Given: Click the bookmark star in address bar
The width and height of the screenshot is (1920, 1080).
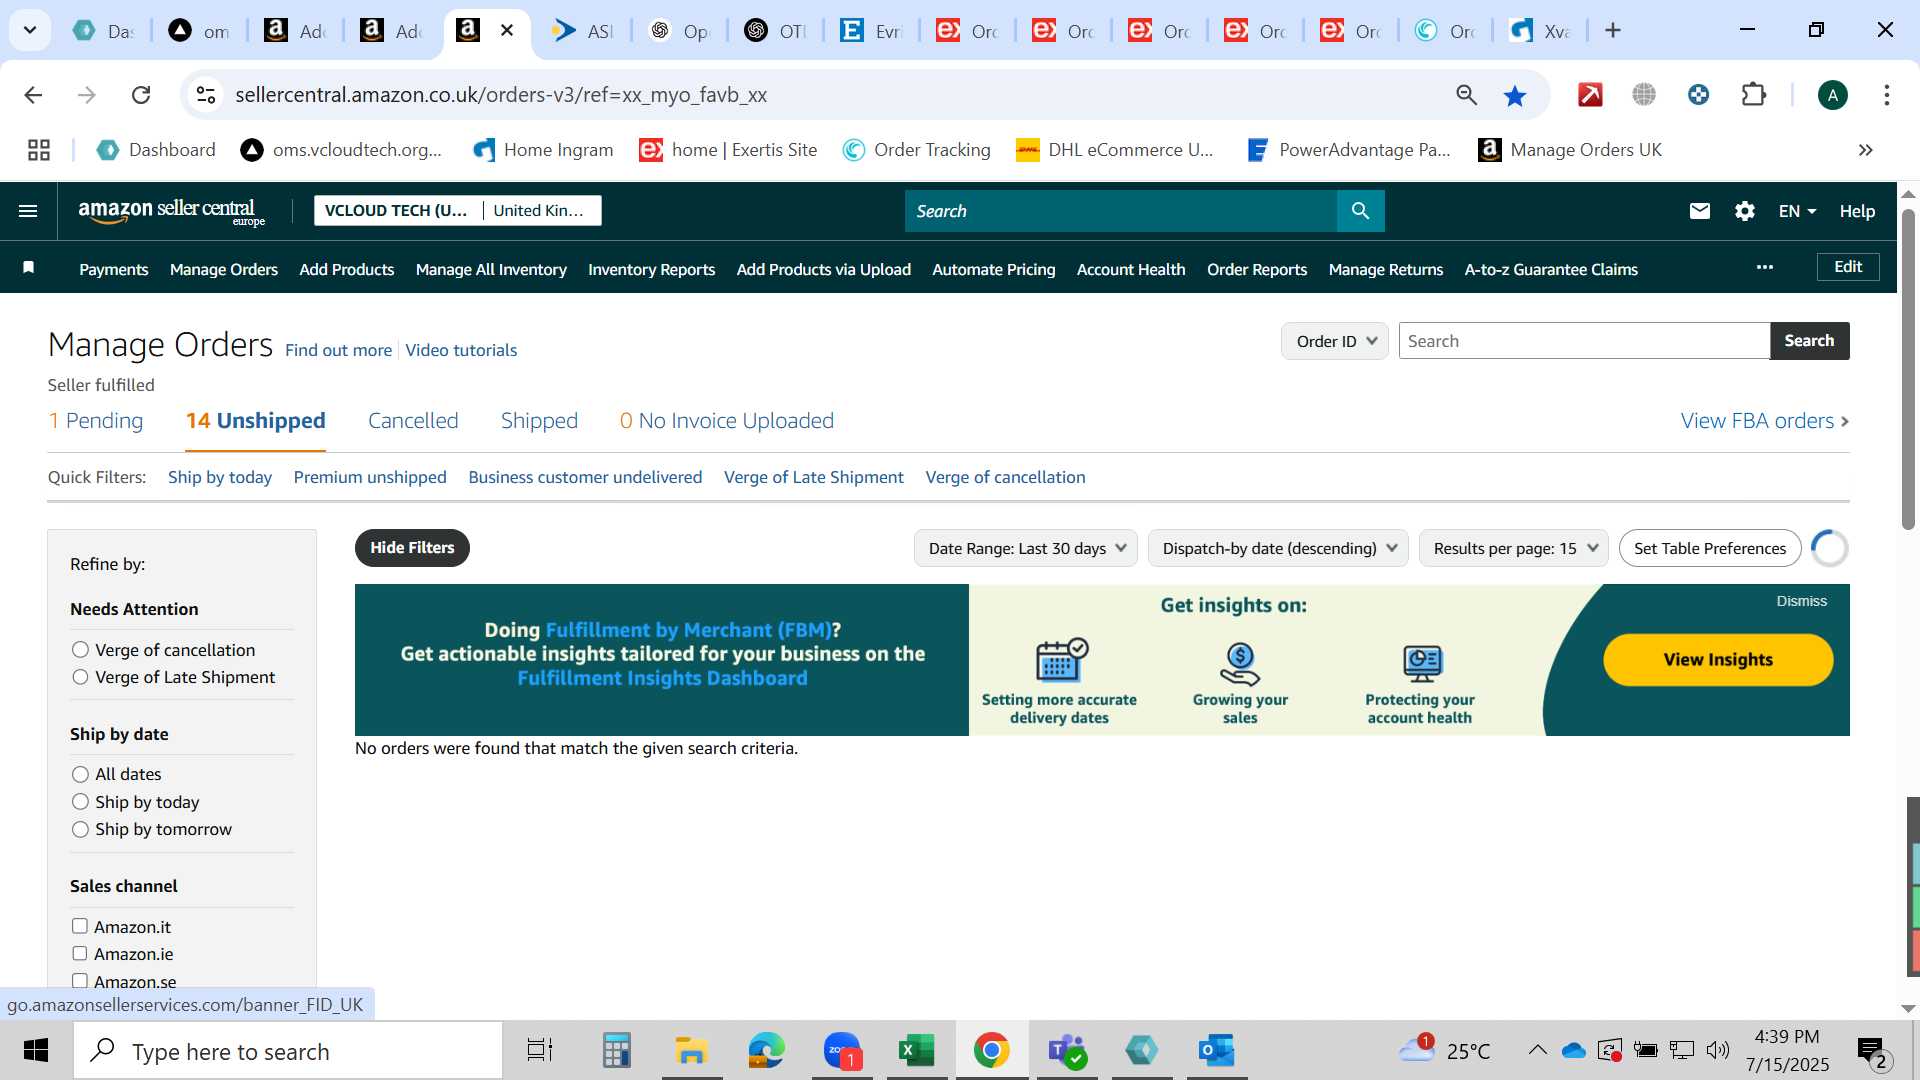Looking at the screenshot, I should point(1515,95).
